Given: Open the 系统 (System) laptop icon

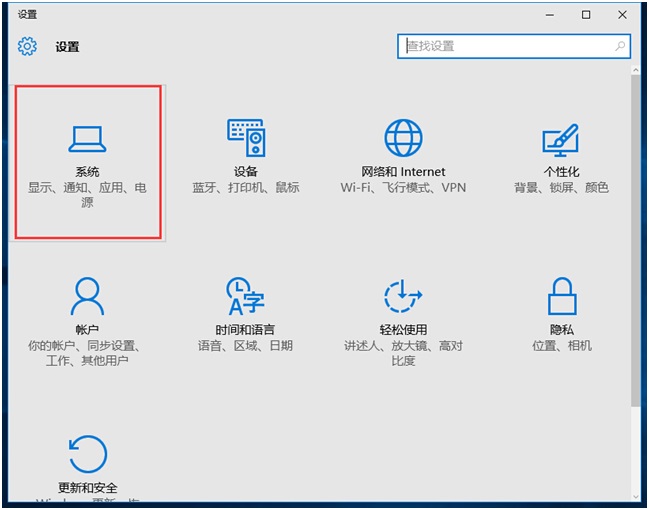Looking at the screenshot, I should coord(87,138).
